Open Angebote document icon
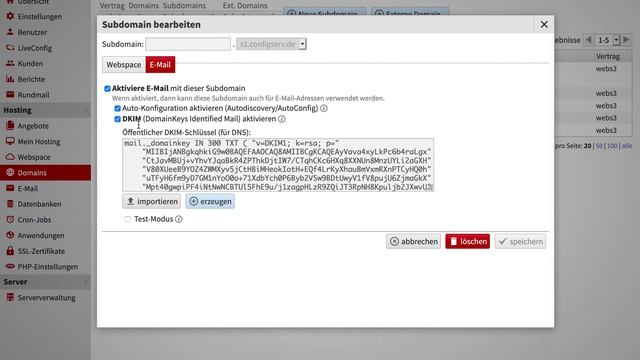This screenshot has width=640, height=360. pyautogui.click(x=10, y=126)
